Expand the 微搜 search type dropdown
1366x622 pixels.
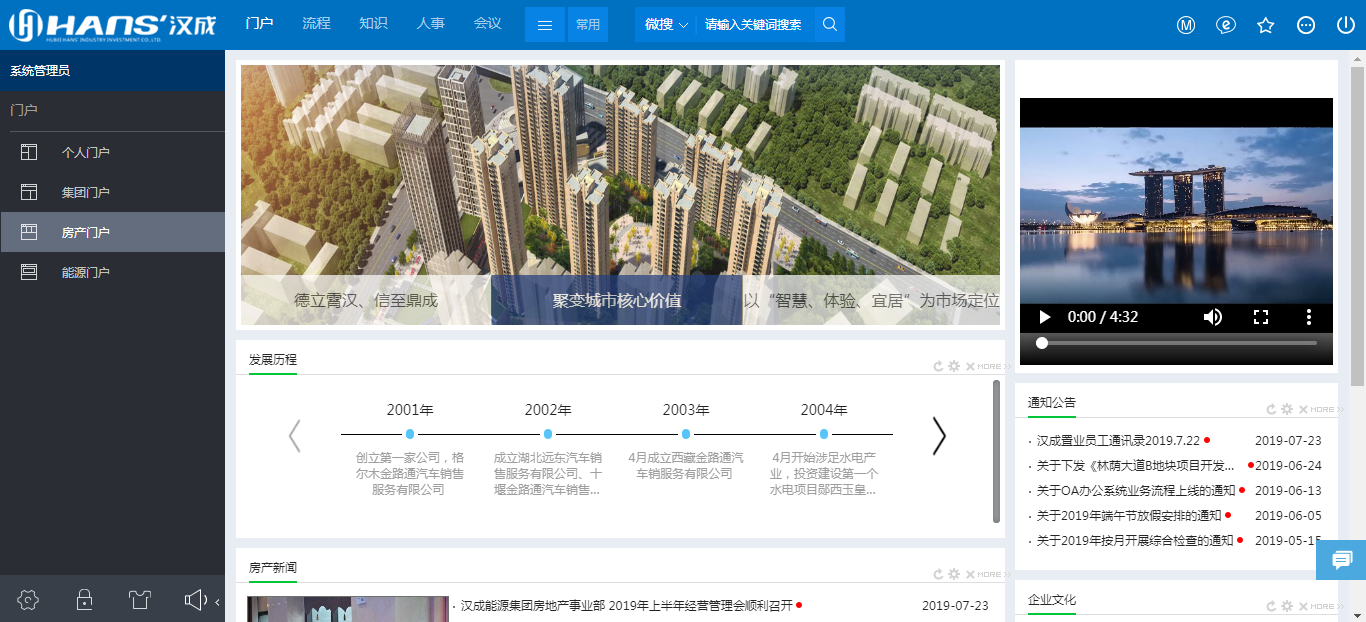(666, 25)
